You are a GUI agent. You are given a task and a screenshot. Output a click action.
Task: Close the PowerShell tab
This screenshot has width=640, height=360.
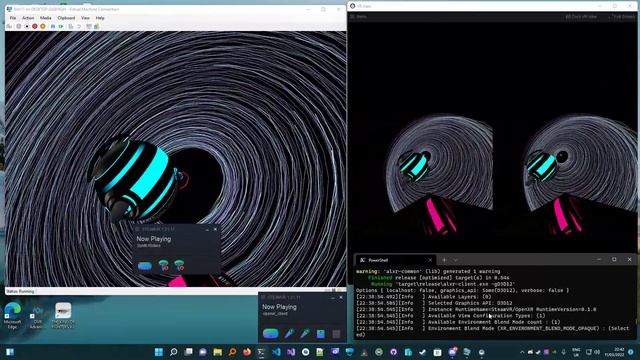[430, 260]
